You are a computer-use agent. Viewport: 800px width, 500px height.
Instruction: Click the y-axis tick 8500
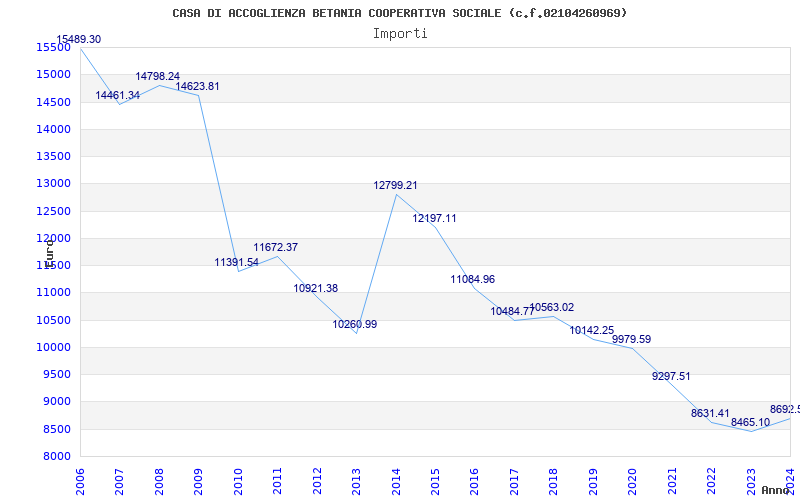[56, 429]
